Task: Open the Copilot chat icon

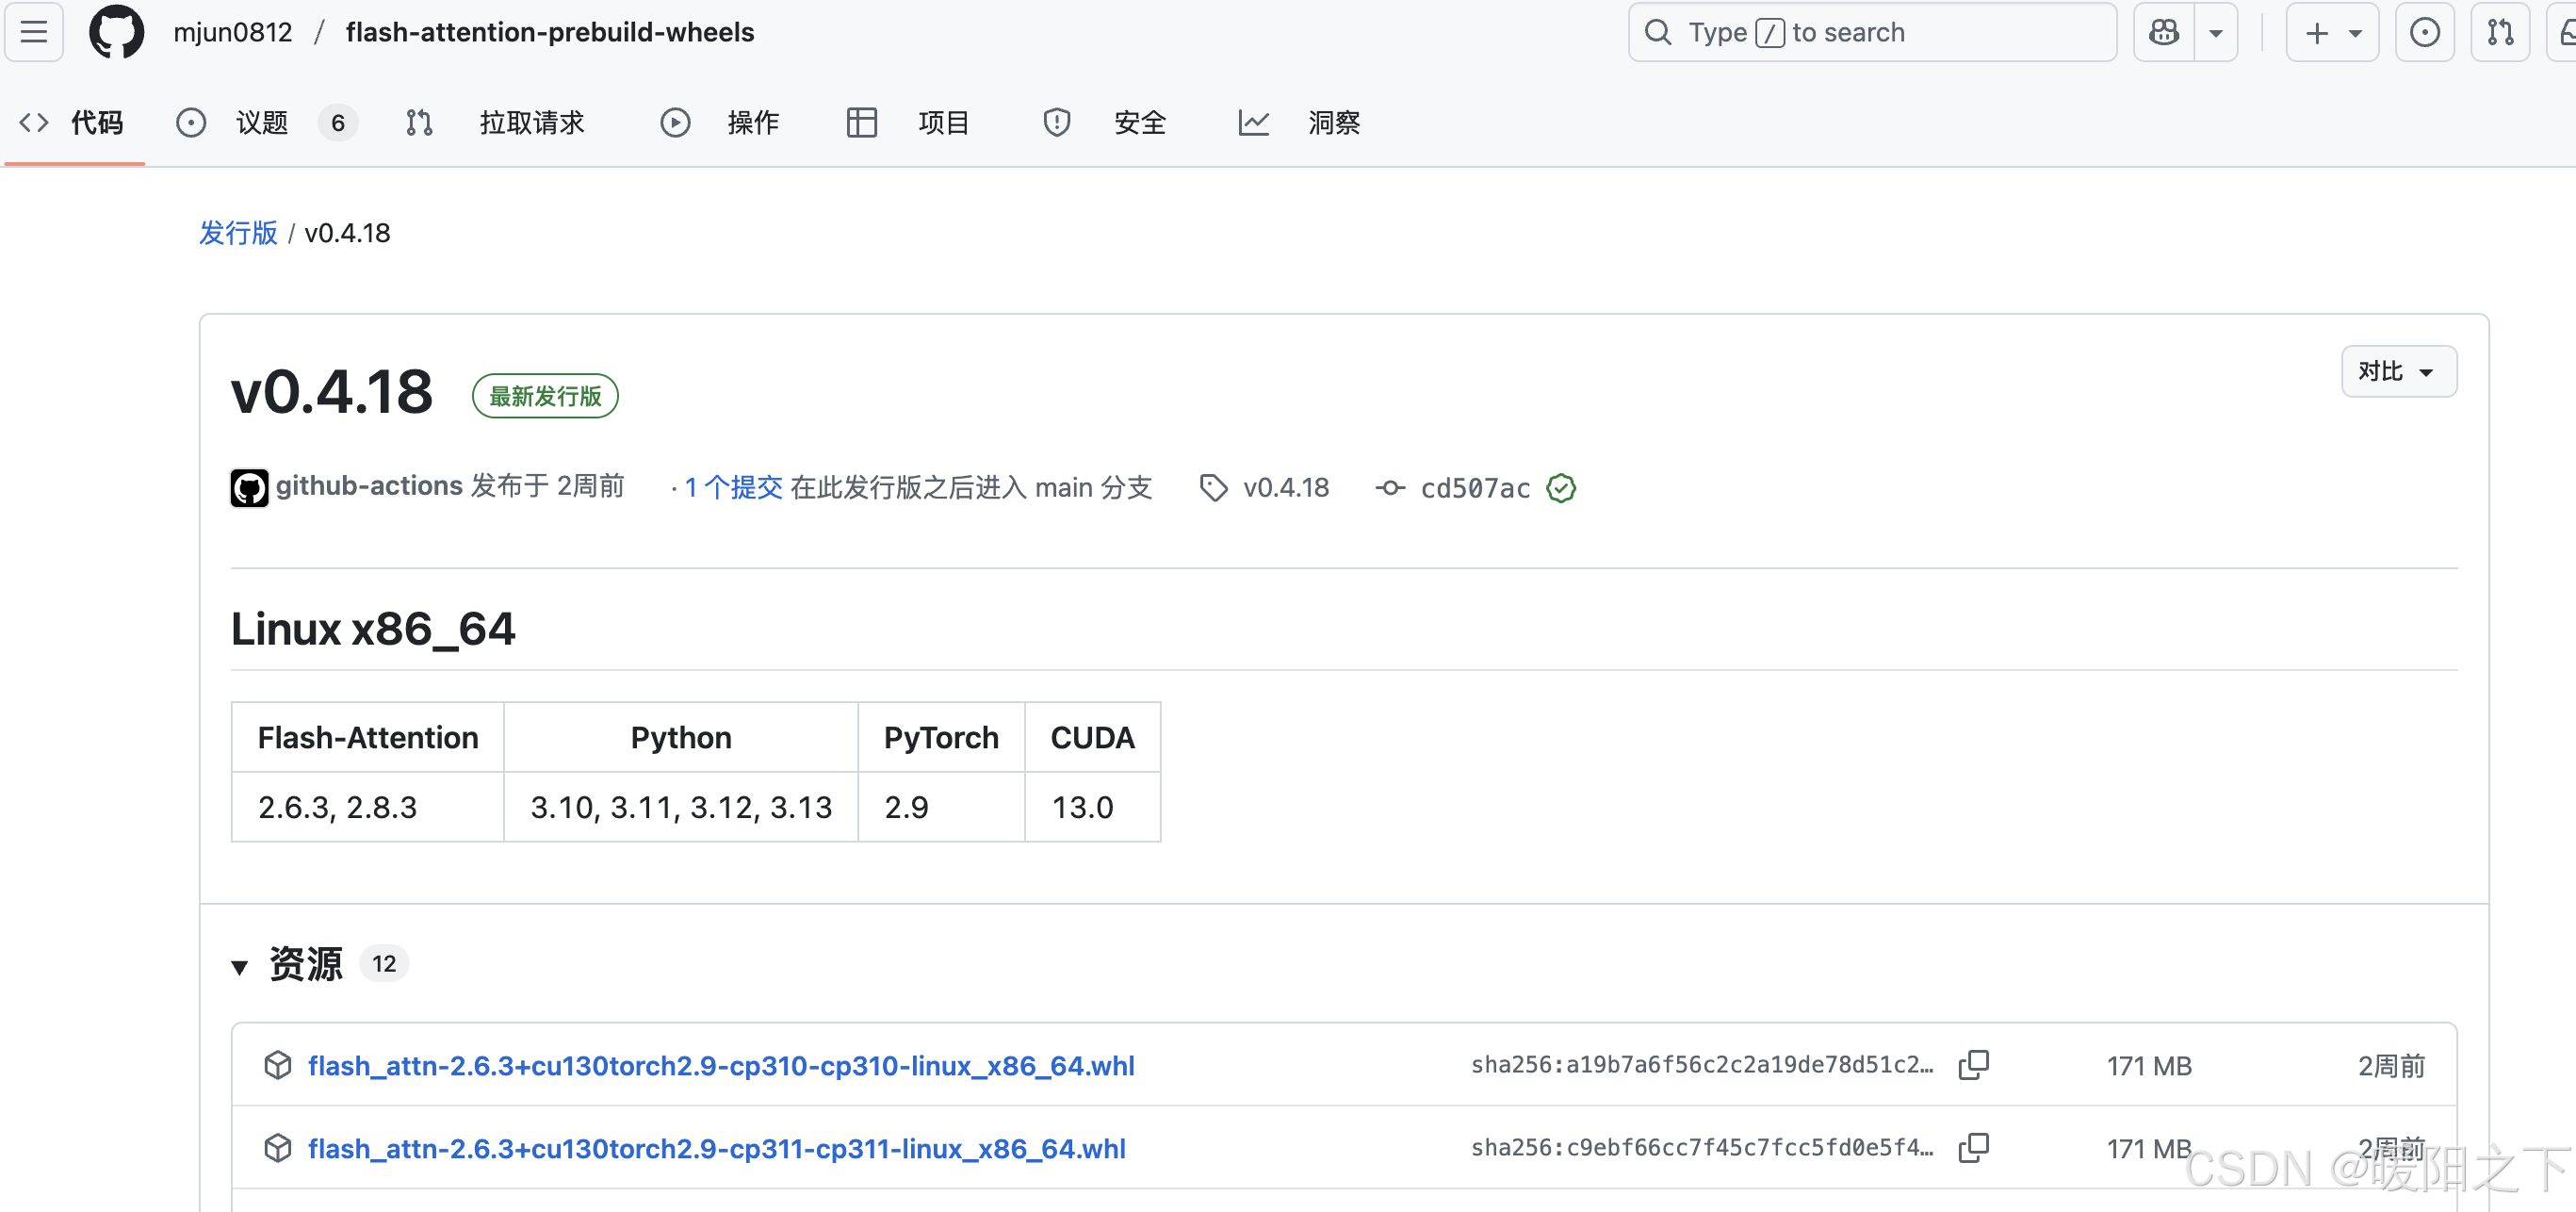Action: click(x=2164, y=32)
